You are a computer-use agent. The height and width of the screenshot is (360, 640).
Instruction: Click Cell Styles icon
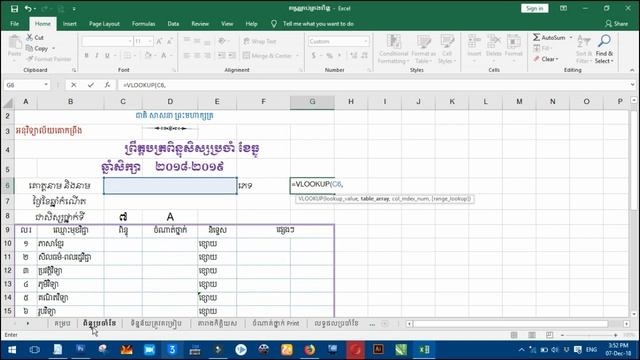click(447, 42)
